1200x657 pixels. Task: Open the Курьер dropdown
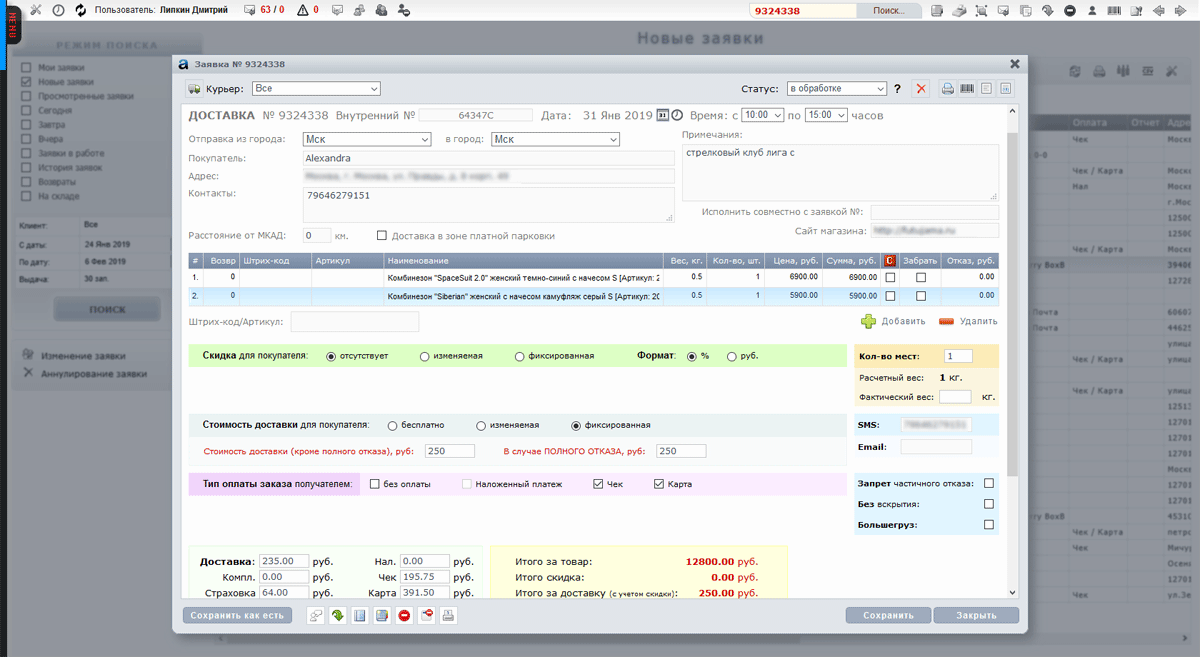point(315,89)
